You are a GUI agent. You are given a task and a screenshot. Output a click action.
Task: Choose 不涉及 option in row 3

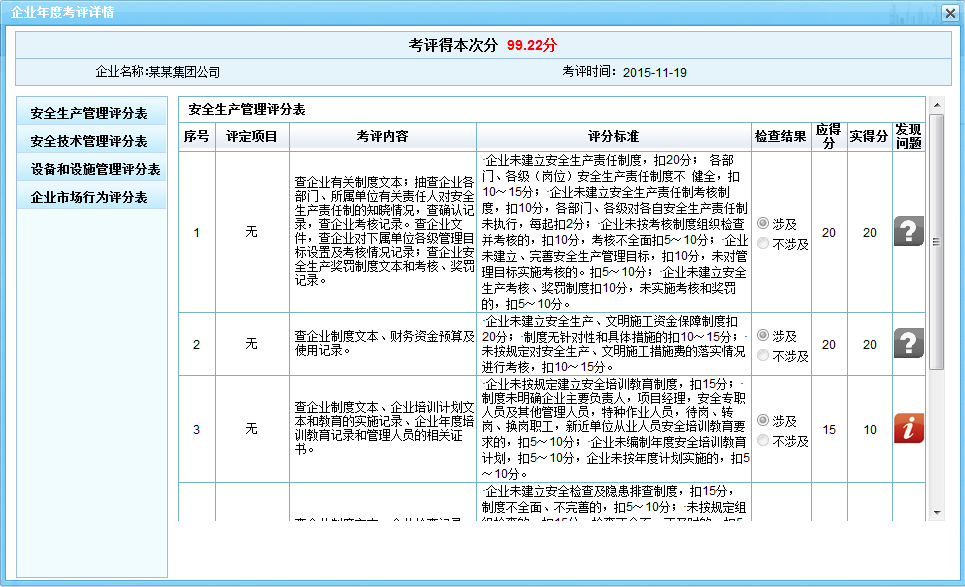pos(764,440)
